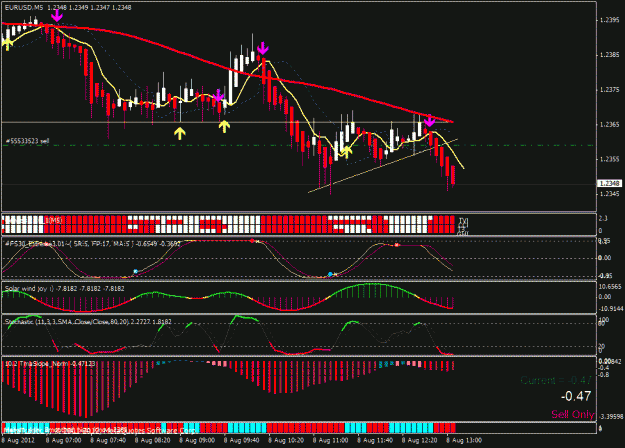Select the yellow buy arrow below 09:20 candles
The image size is (625, 448).
(x=224, y=127)
